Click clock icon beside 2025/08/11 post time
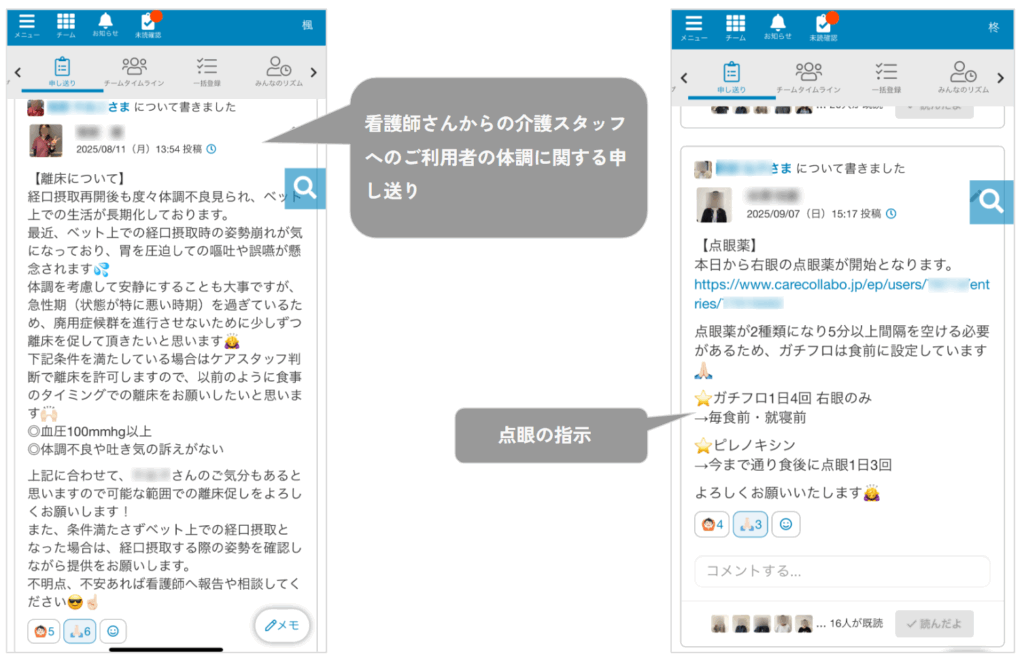This screenshot has height=666, width=1024. point(211,149)
